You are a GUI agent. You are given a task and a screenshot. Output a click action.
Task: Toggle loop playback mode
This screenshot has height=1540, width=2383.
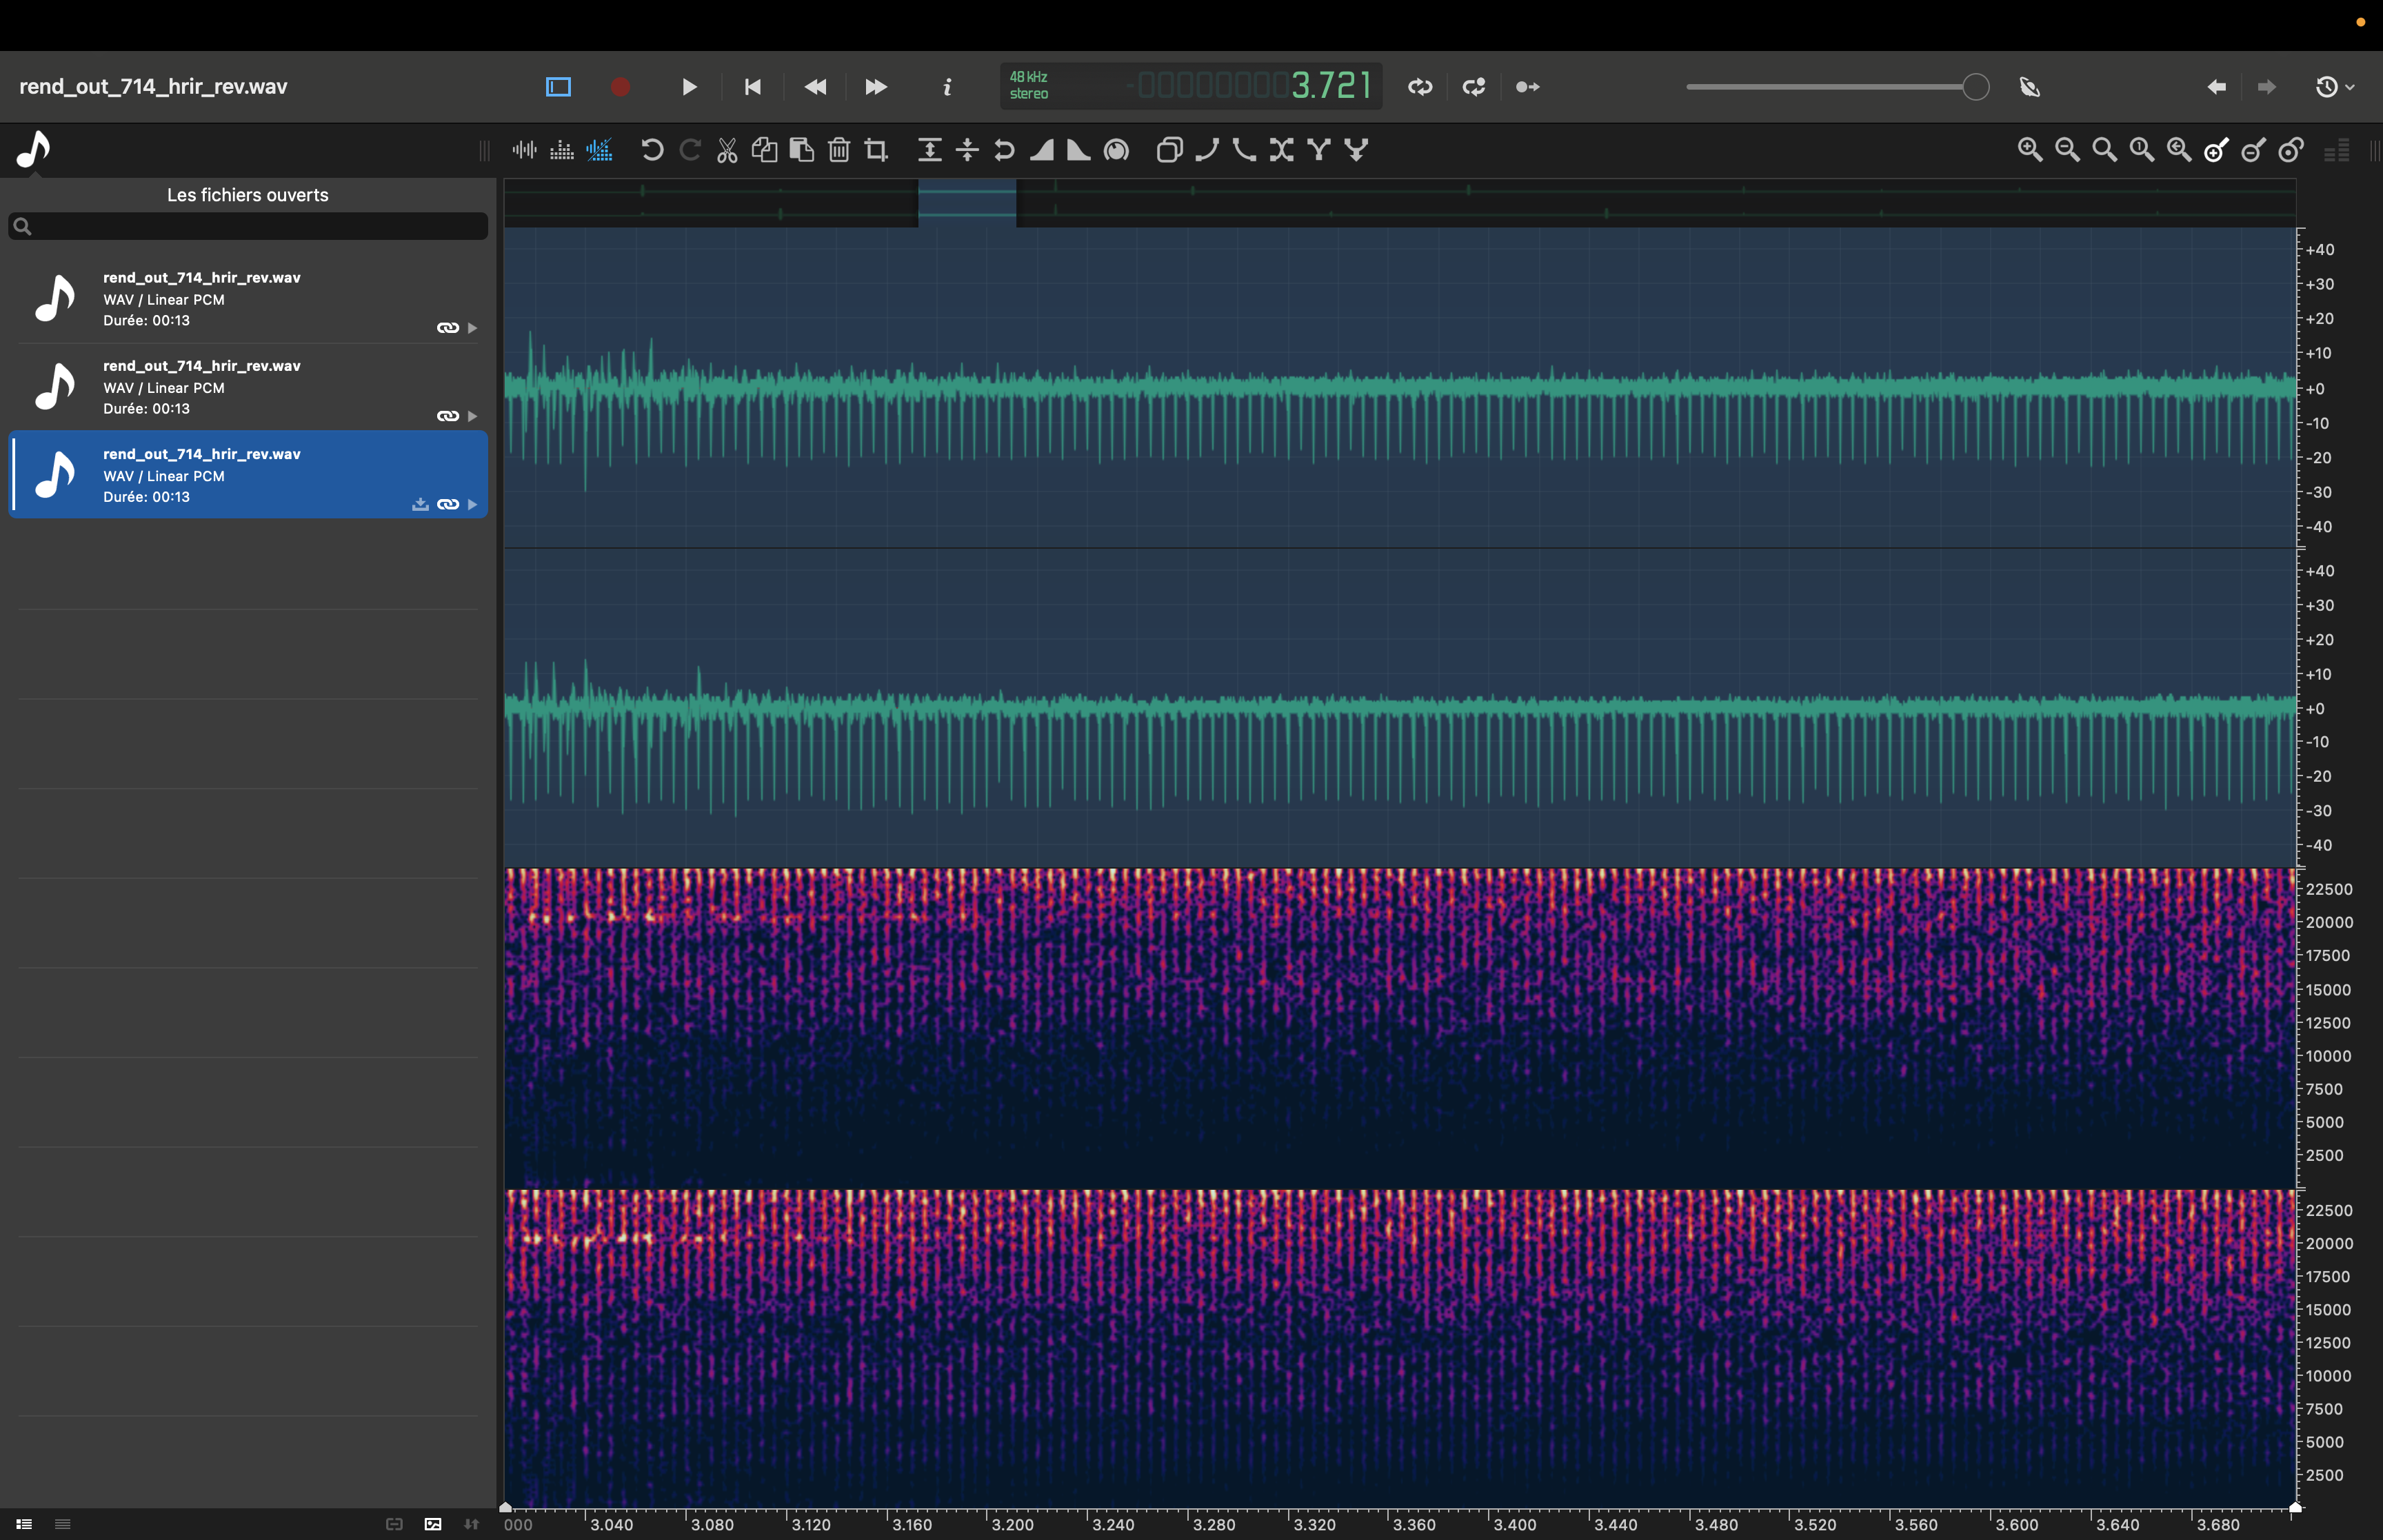[1420, 87]
